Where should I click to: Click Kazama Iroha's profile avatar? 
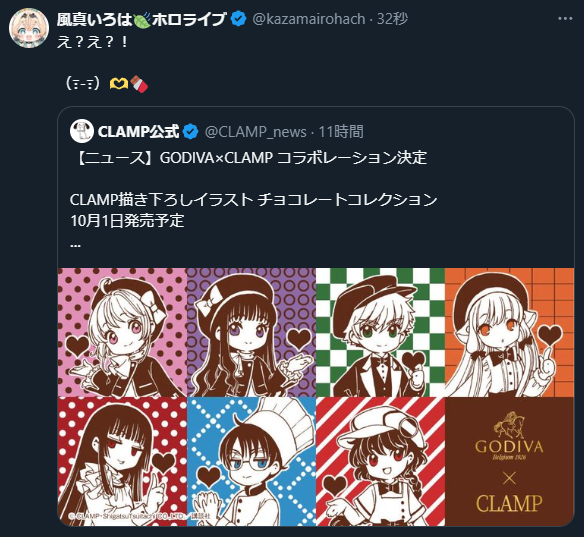29,28
